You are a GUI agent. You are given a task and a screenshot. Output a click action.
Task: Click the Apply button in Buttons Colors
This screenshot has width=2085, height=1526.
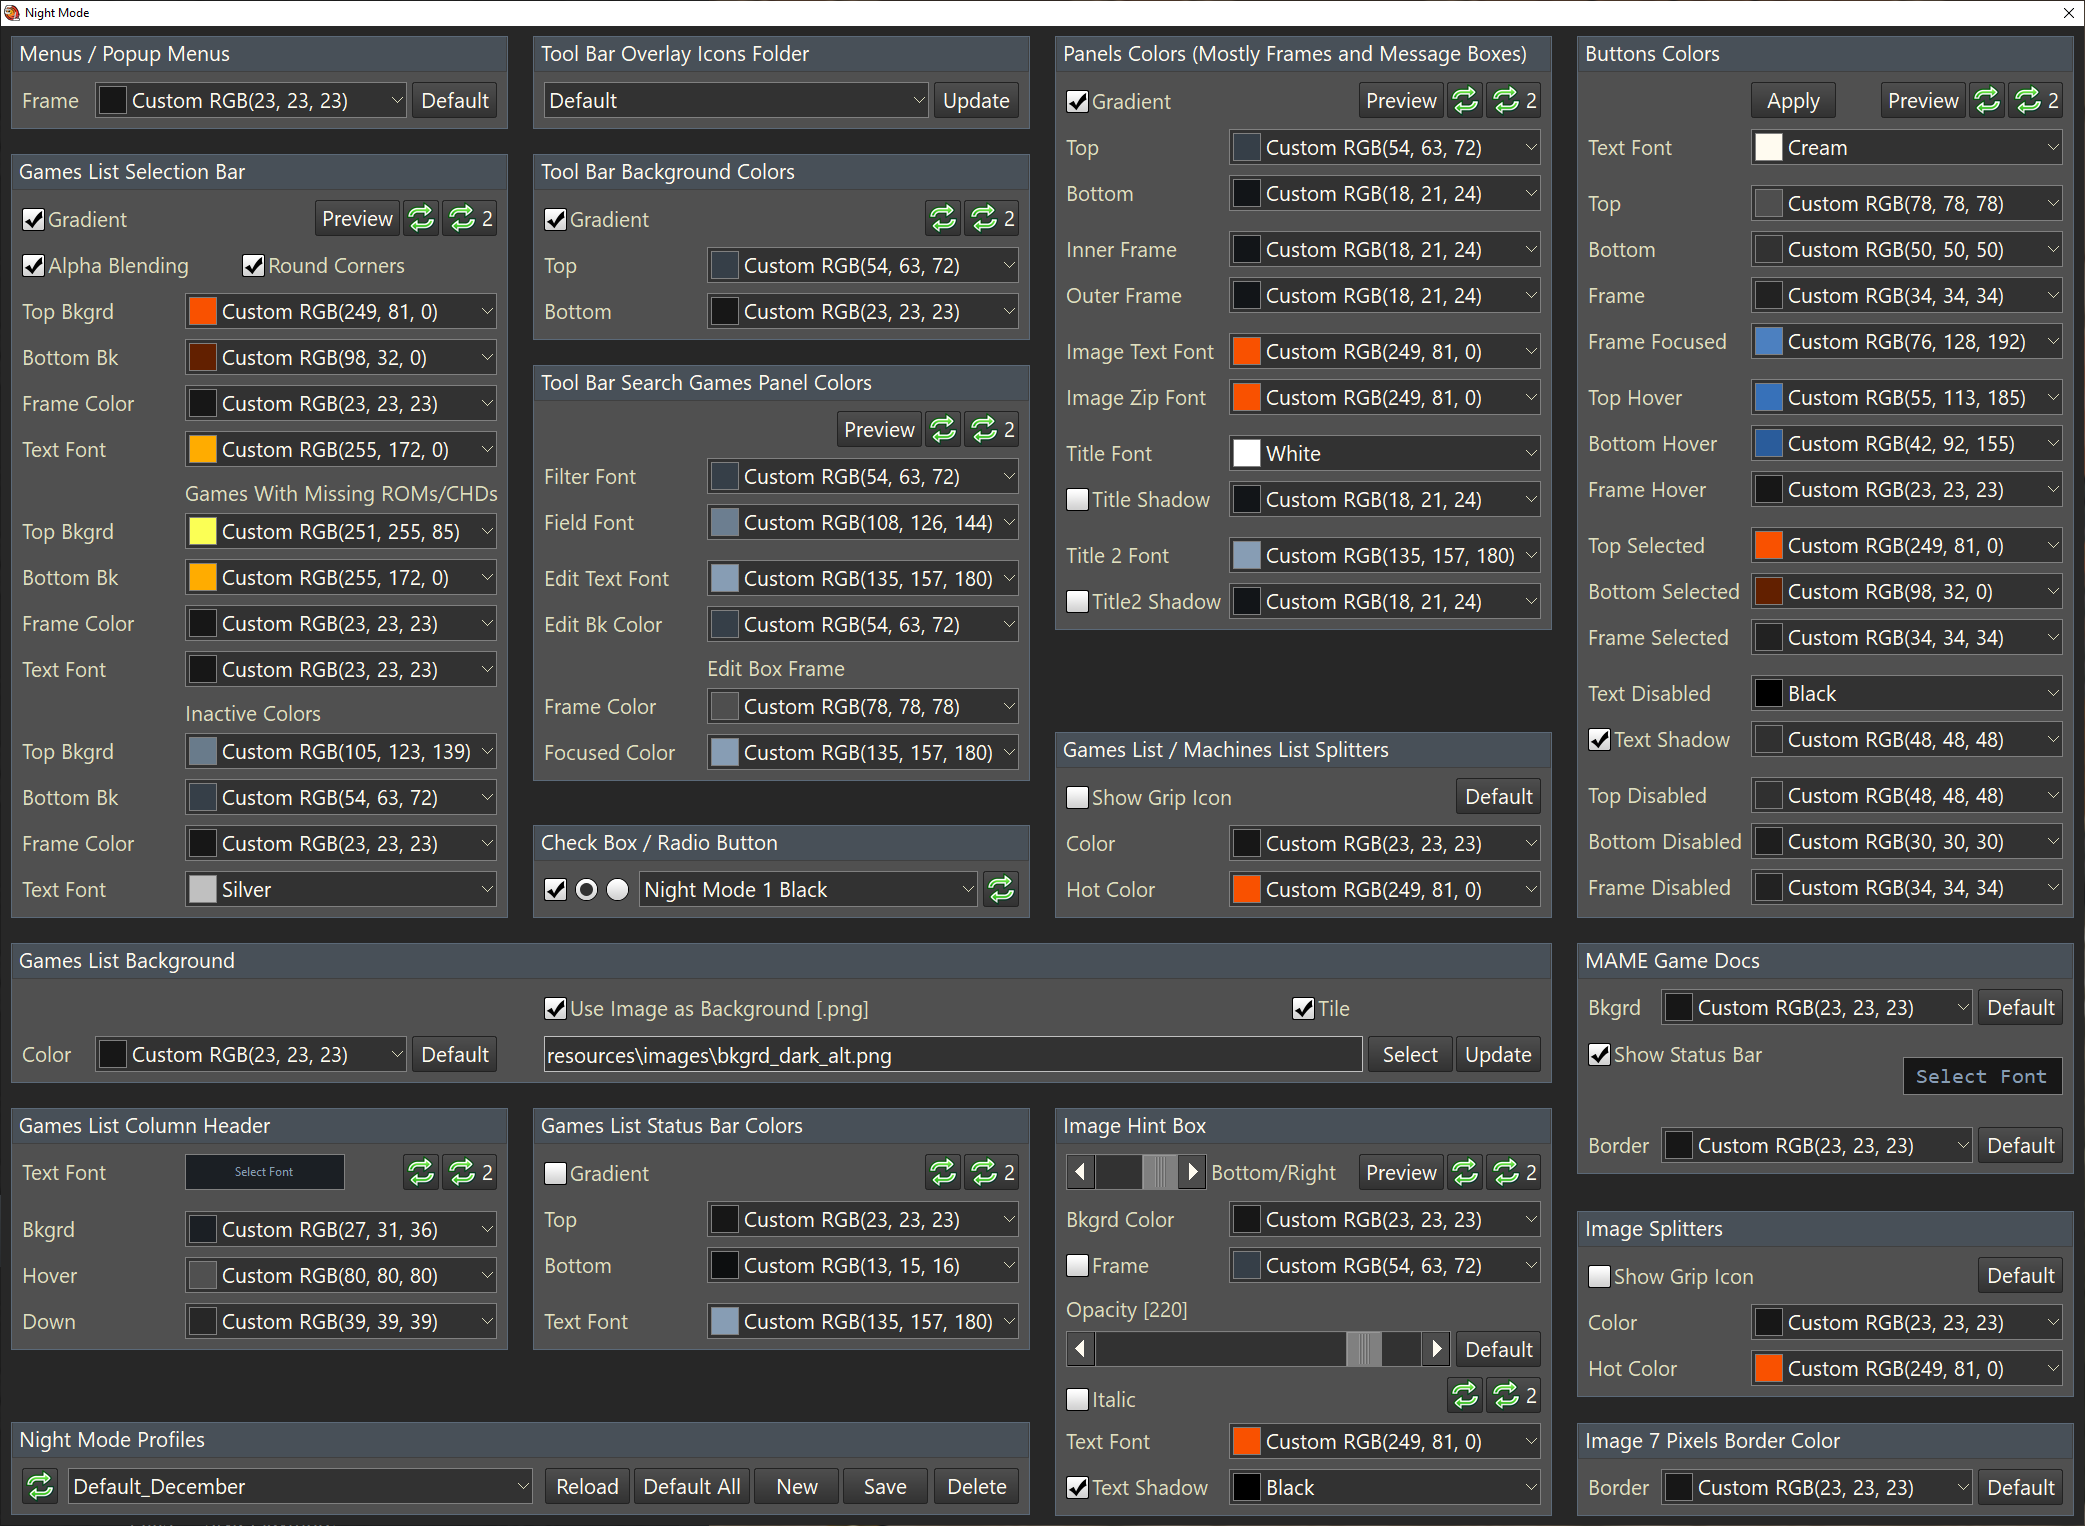point(1793,100)
